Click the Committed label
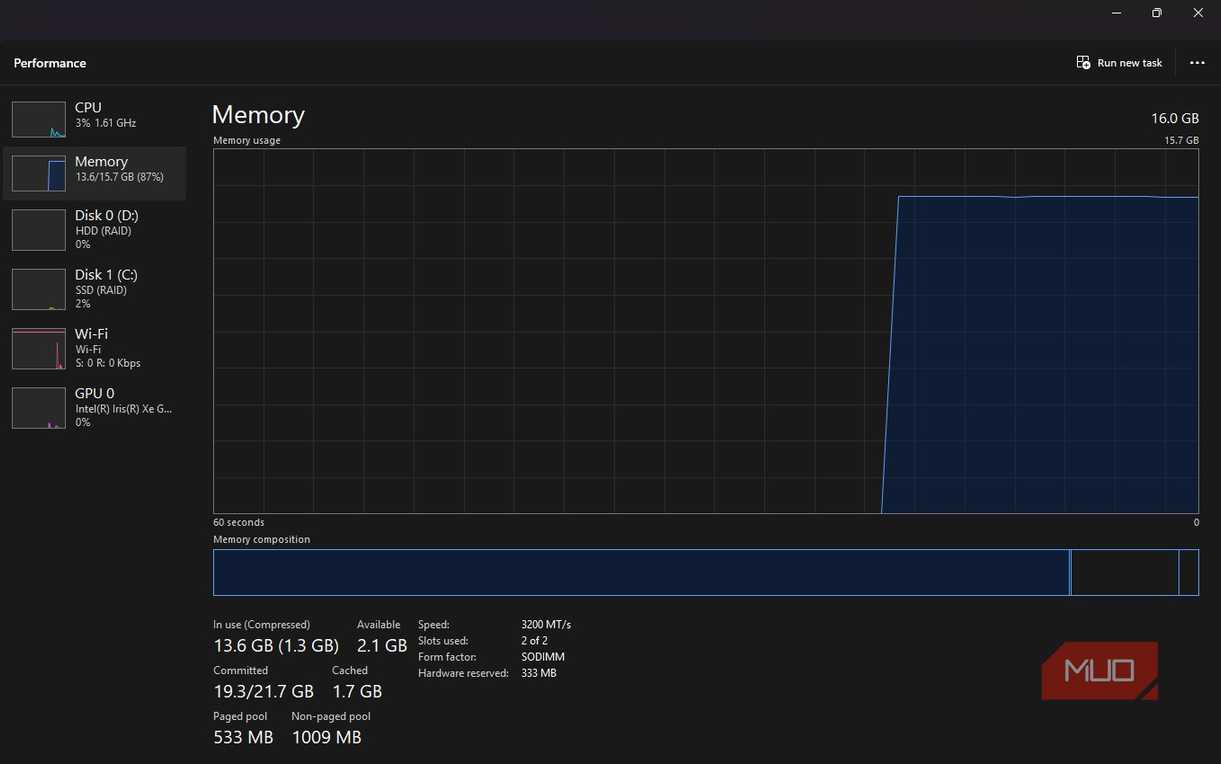The height and width of the screenshot is (764, 1221). [x=240, y=670]
